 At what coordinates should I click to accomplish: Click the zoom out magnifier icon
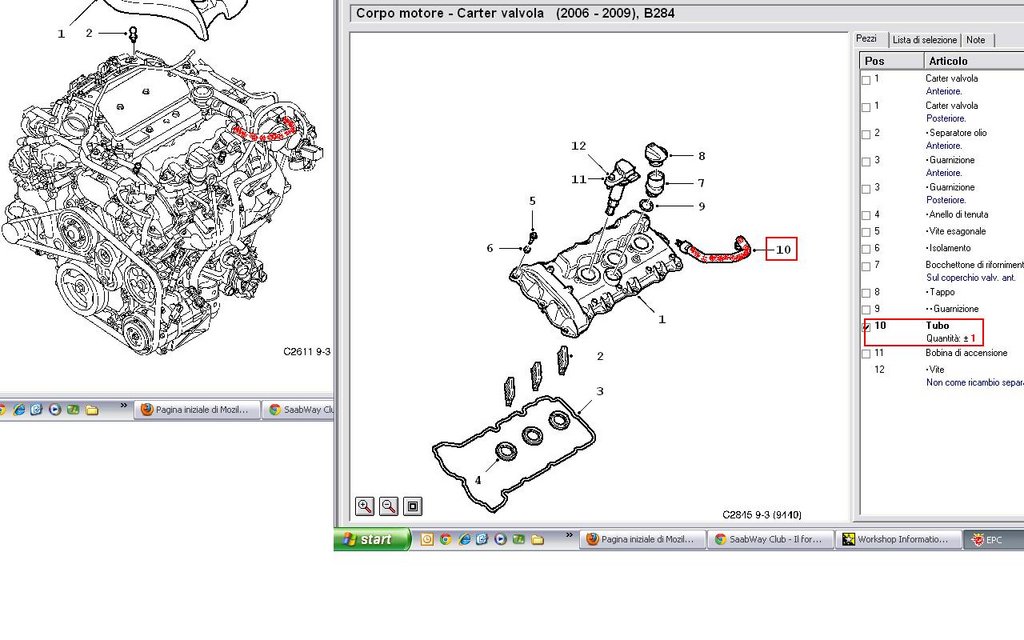pyautogui.click(x=389, y=505)
